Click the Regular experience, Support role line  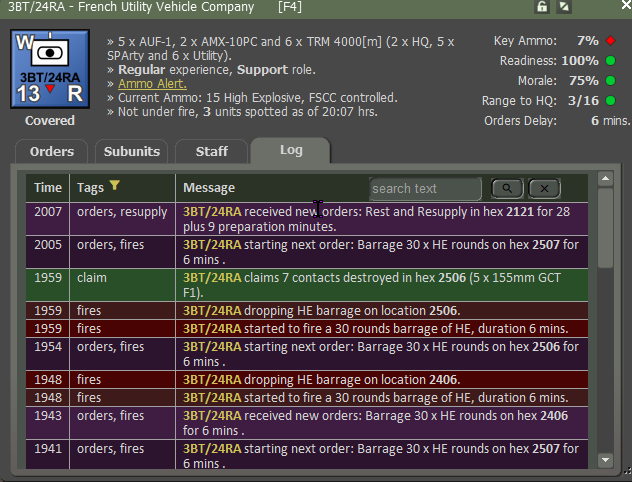[211, 70]
